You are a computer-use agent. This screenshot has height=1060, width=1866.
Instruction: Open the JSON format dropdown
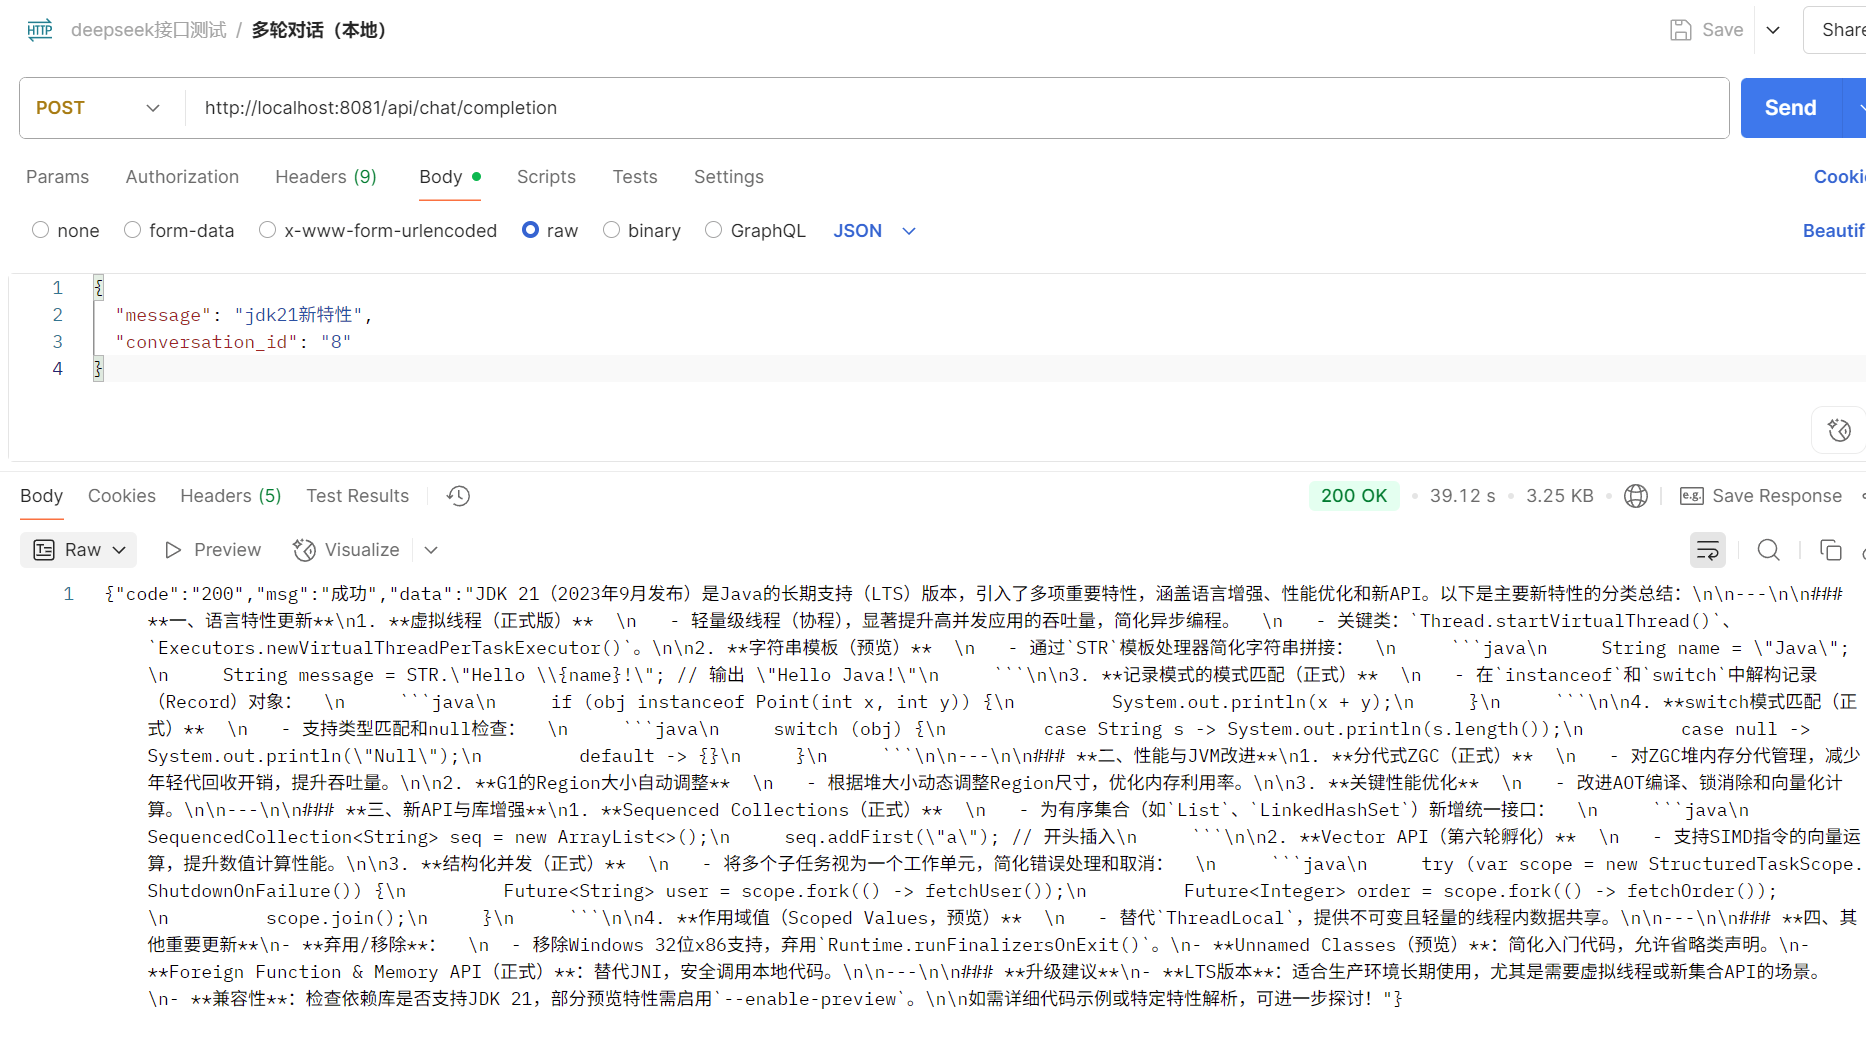click(875, 231)
